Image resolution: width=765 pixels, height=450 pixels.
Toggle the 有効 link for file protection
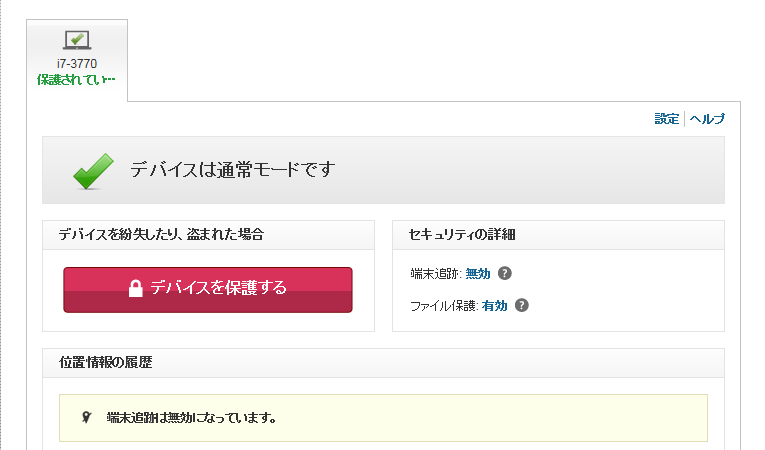(x=494, y=306)
